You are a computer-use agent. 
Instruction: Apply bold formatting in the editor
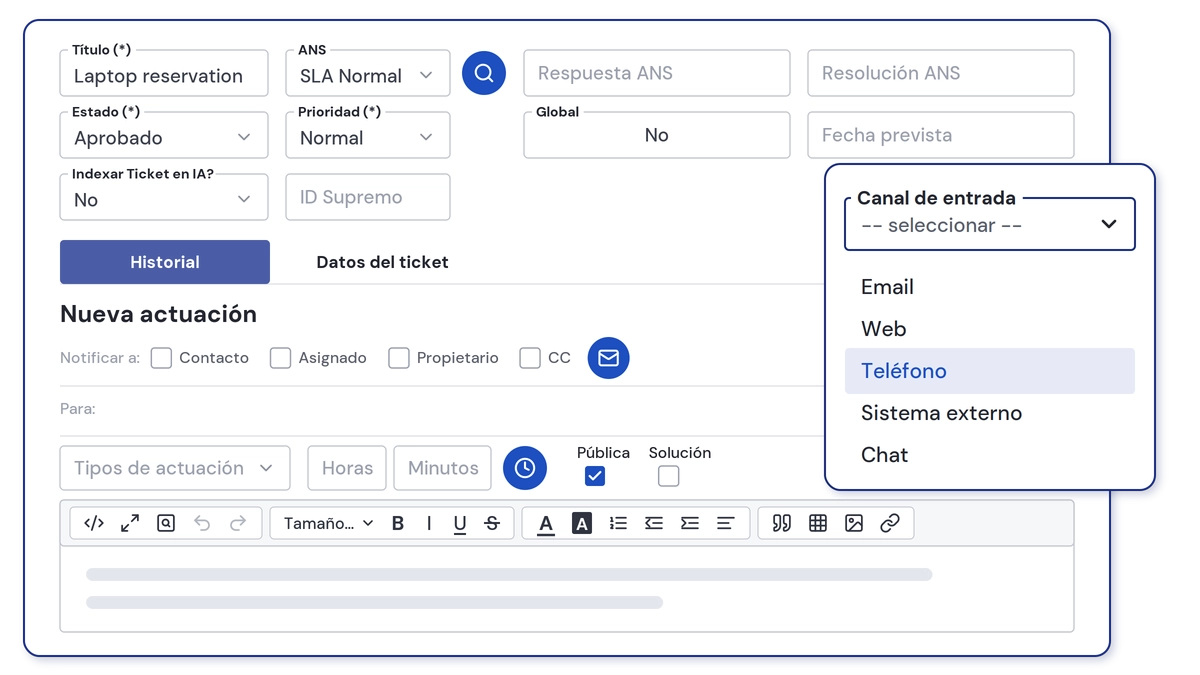(398, 523)
